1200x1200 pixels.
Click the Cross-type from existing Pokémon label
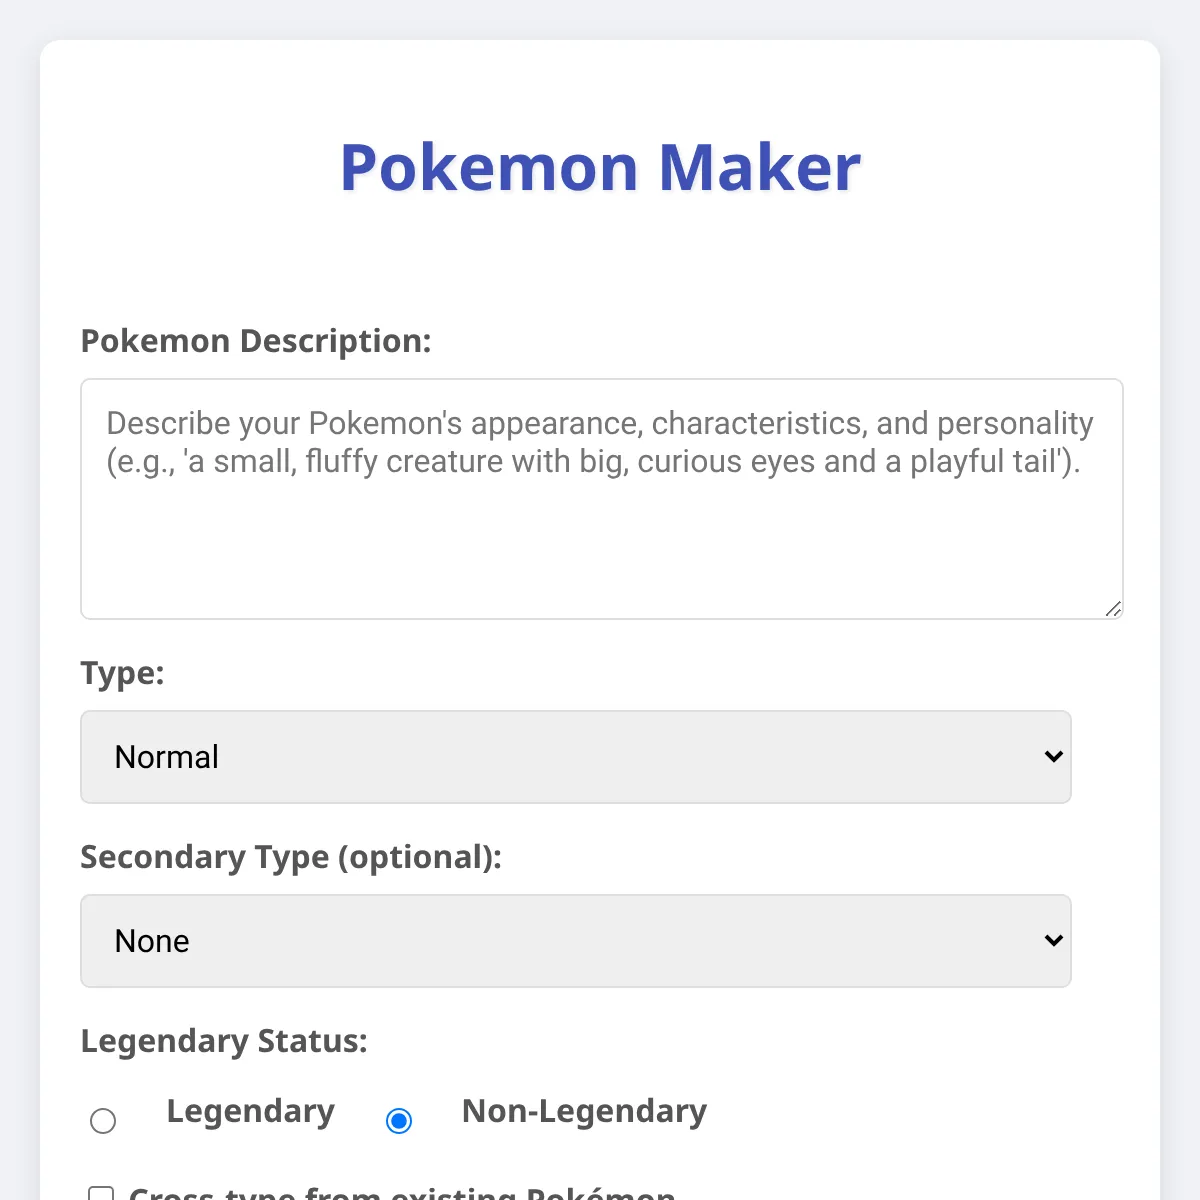[x=404, y=1194]
